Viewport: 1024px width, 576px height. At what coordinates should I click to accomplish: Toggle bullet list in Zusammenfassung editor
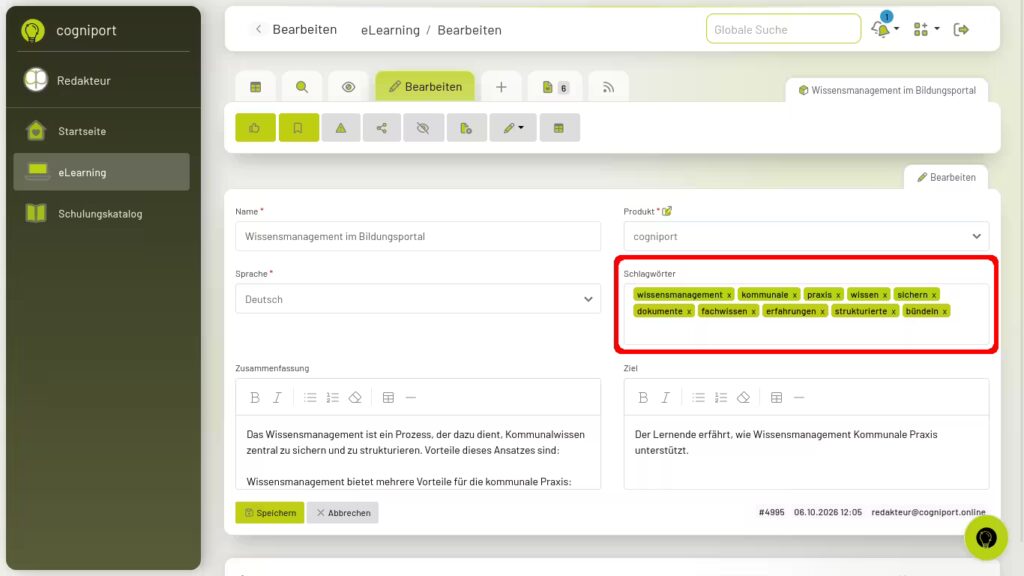pos(310,398)
